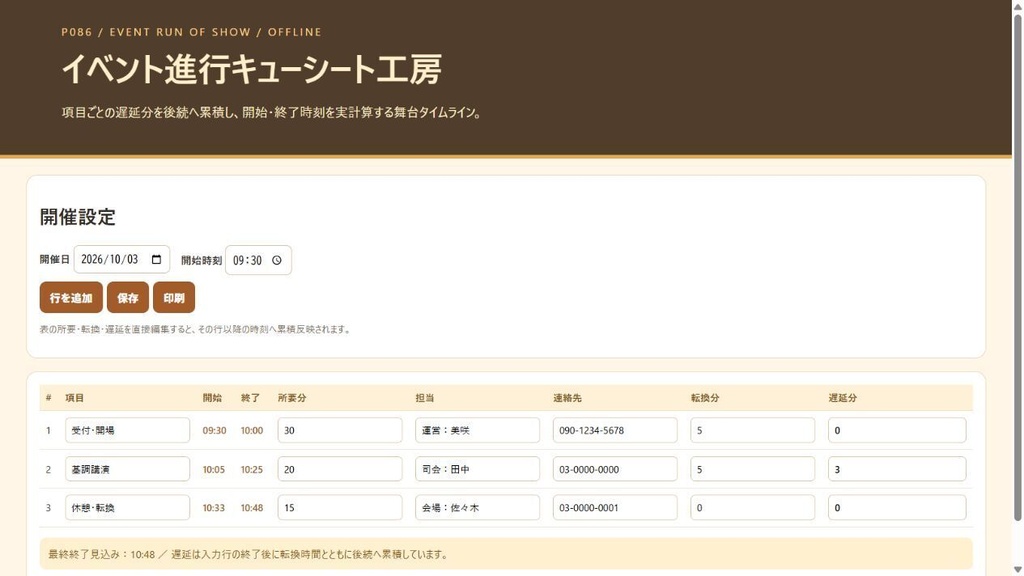The image size is (1024, 576).
Task: Click the 保存 button
Action: [x=128, y=298]
